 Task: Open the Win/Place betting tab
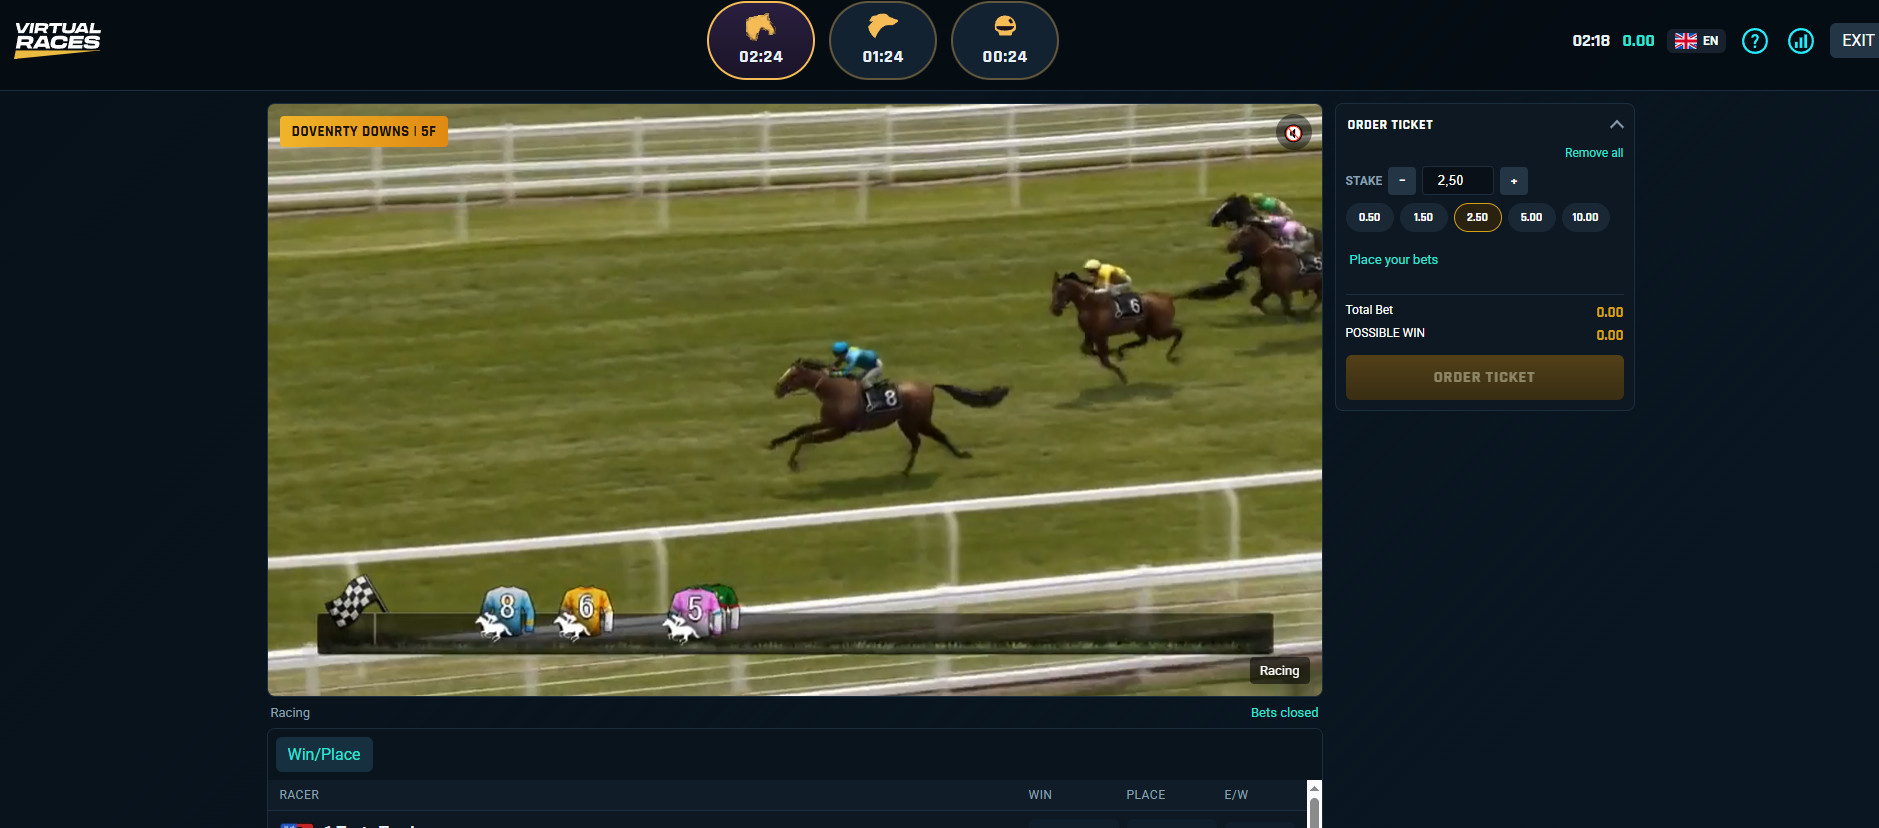(x=324, y=755)
